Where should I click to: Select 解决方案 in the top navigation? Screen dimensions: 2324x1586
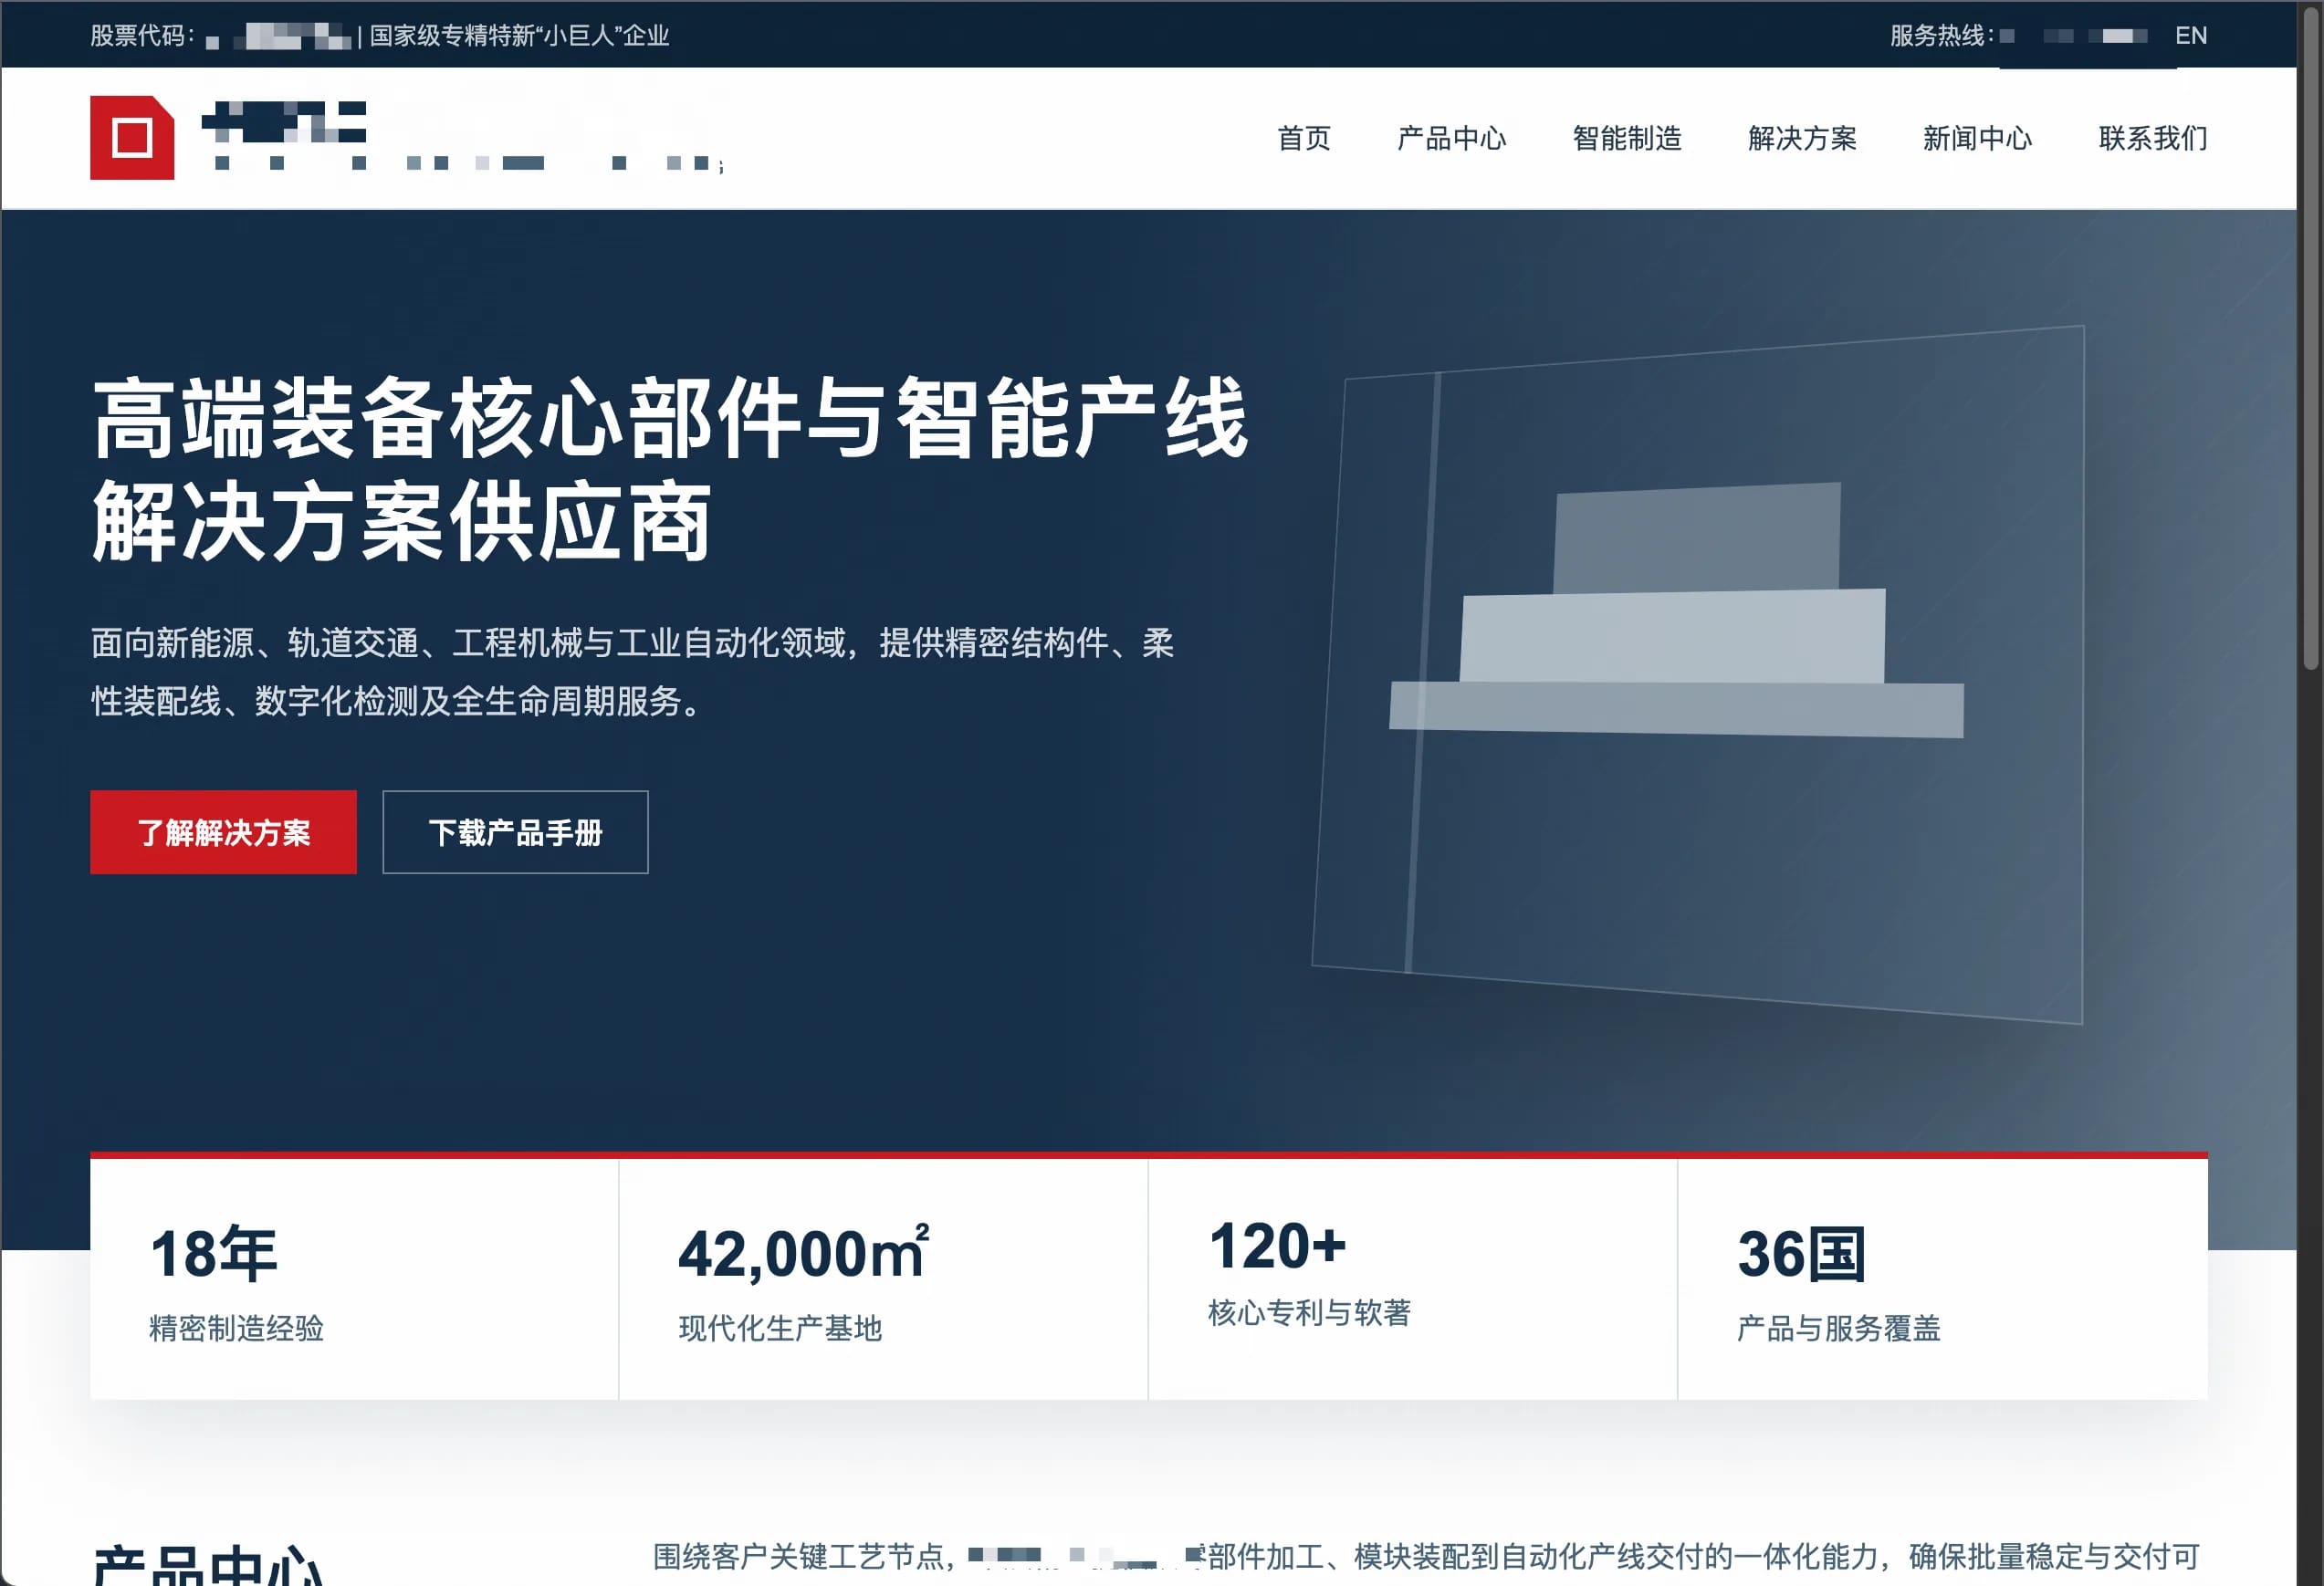(1802, 138)
